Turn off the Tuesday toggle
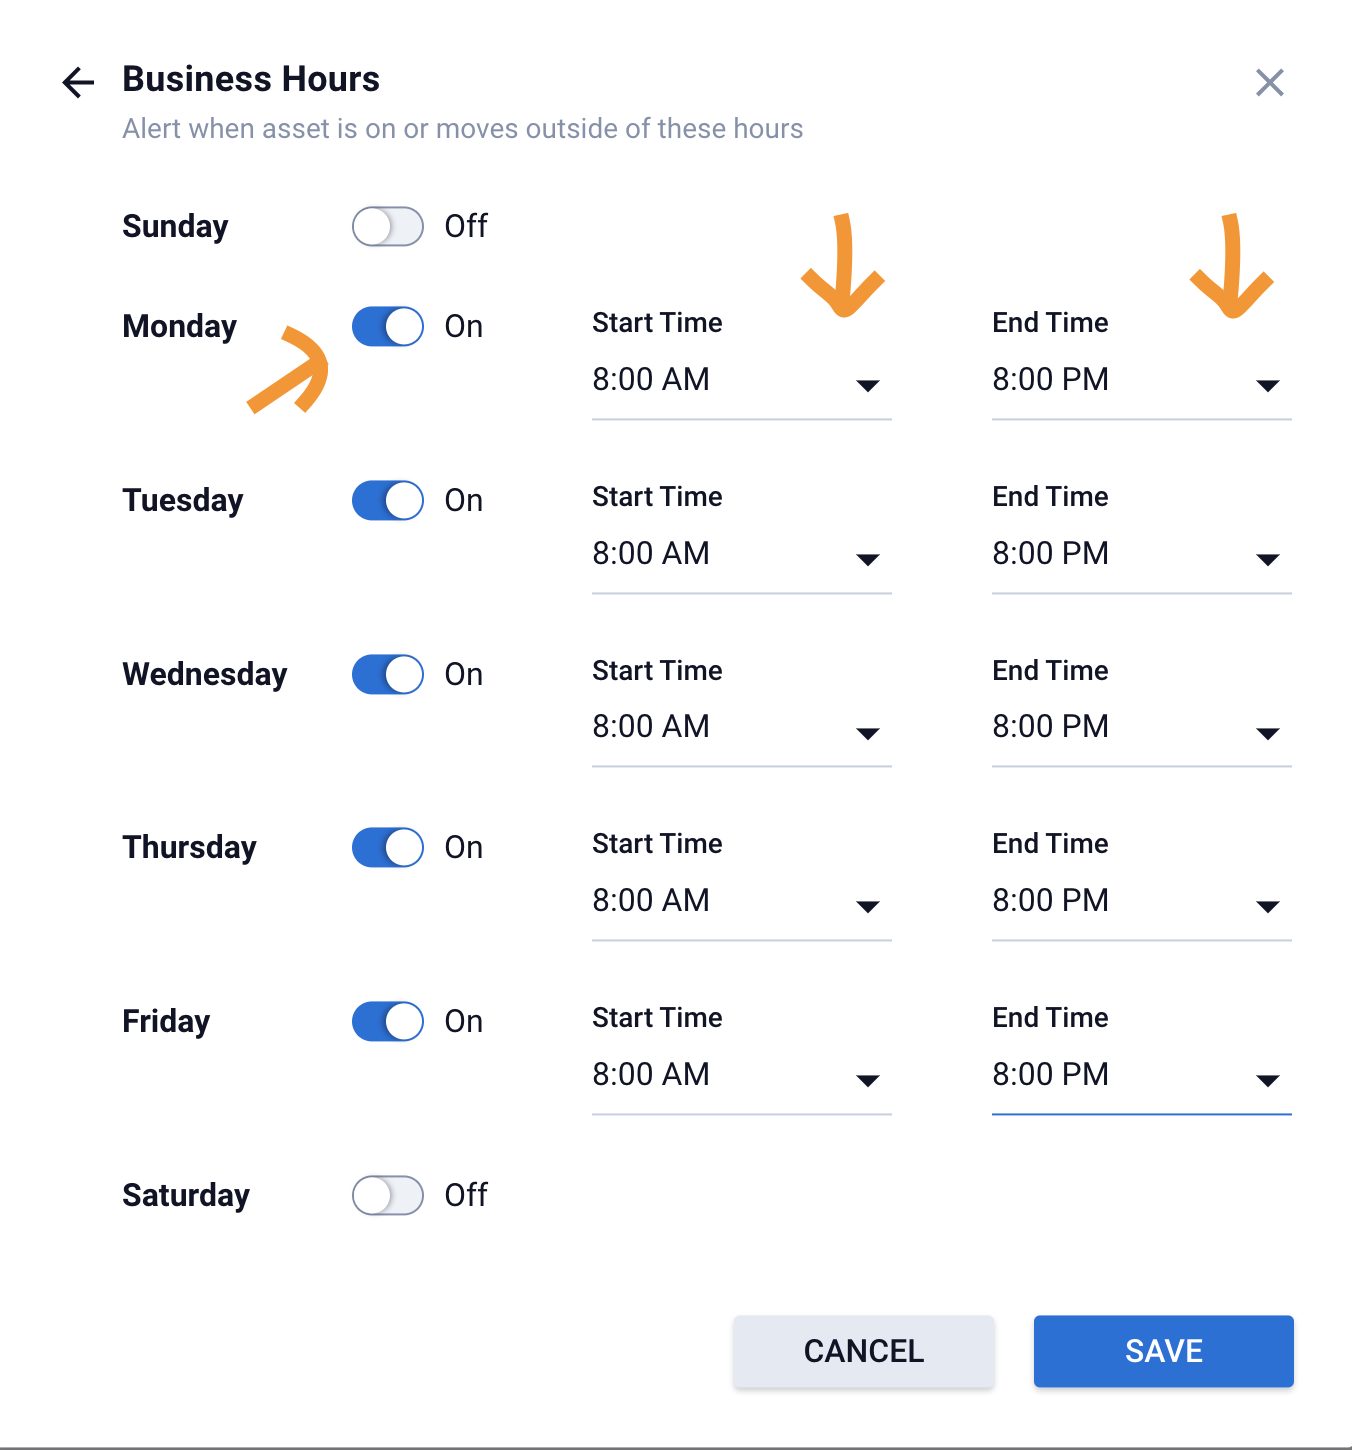 point(388,500)
